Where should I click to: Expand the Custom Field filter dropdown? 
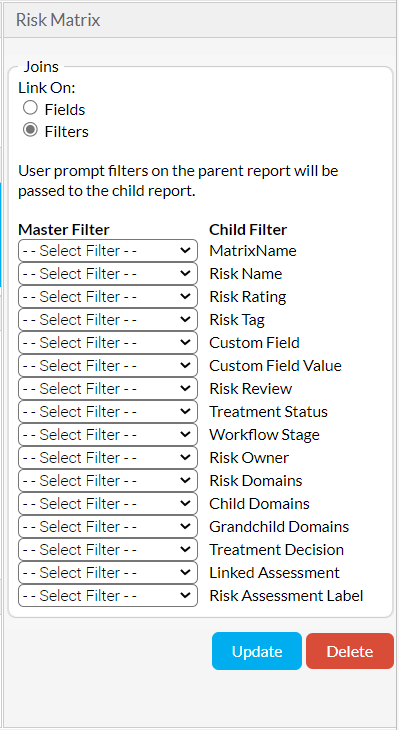click(108, 343)
